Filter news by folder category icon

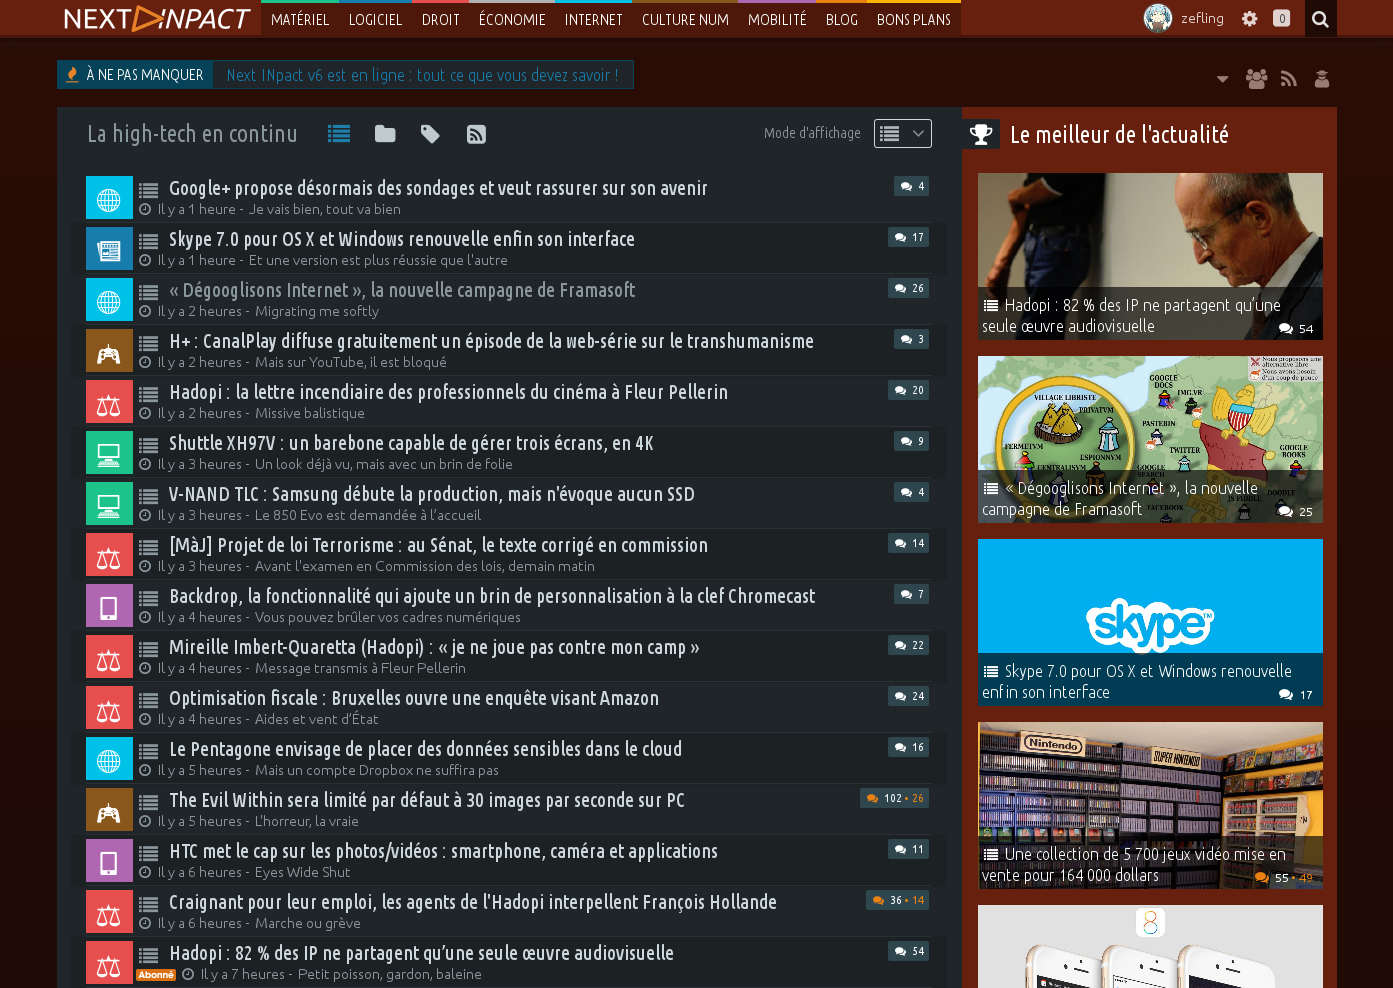click(385, 134)
